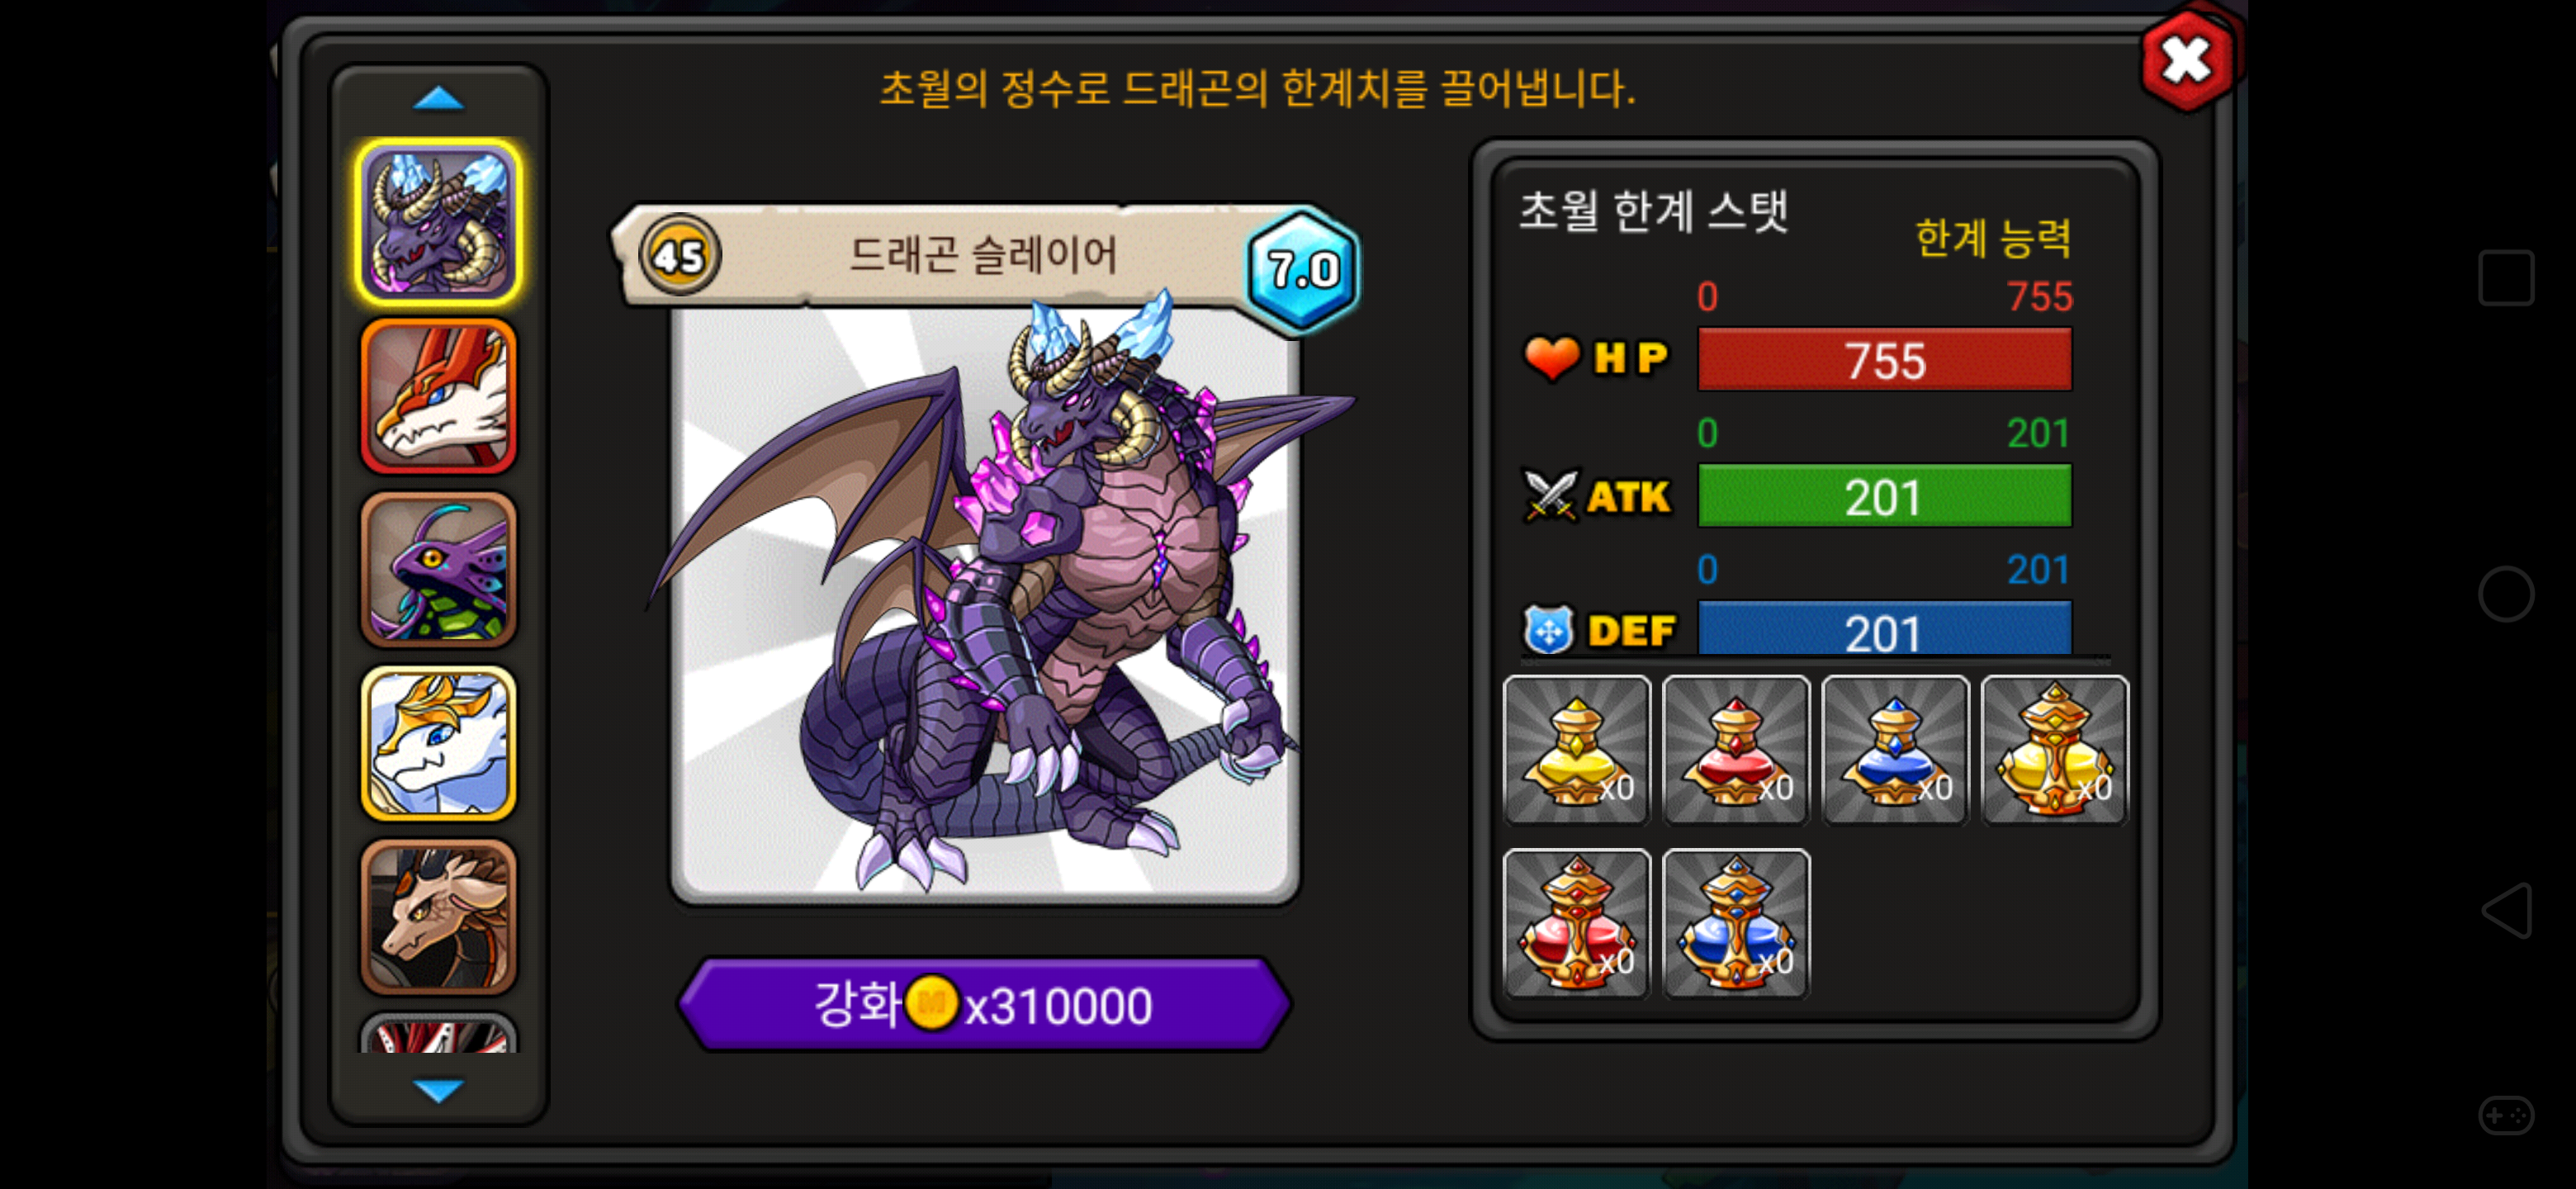Move down the dragon list with blue arrow
Screen dimensions: 2576x1189
pos(438,1089)
